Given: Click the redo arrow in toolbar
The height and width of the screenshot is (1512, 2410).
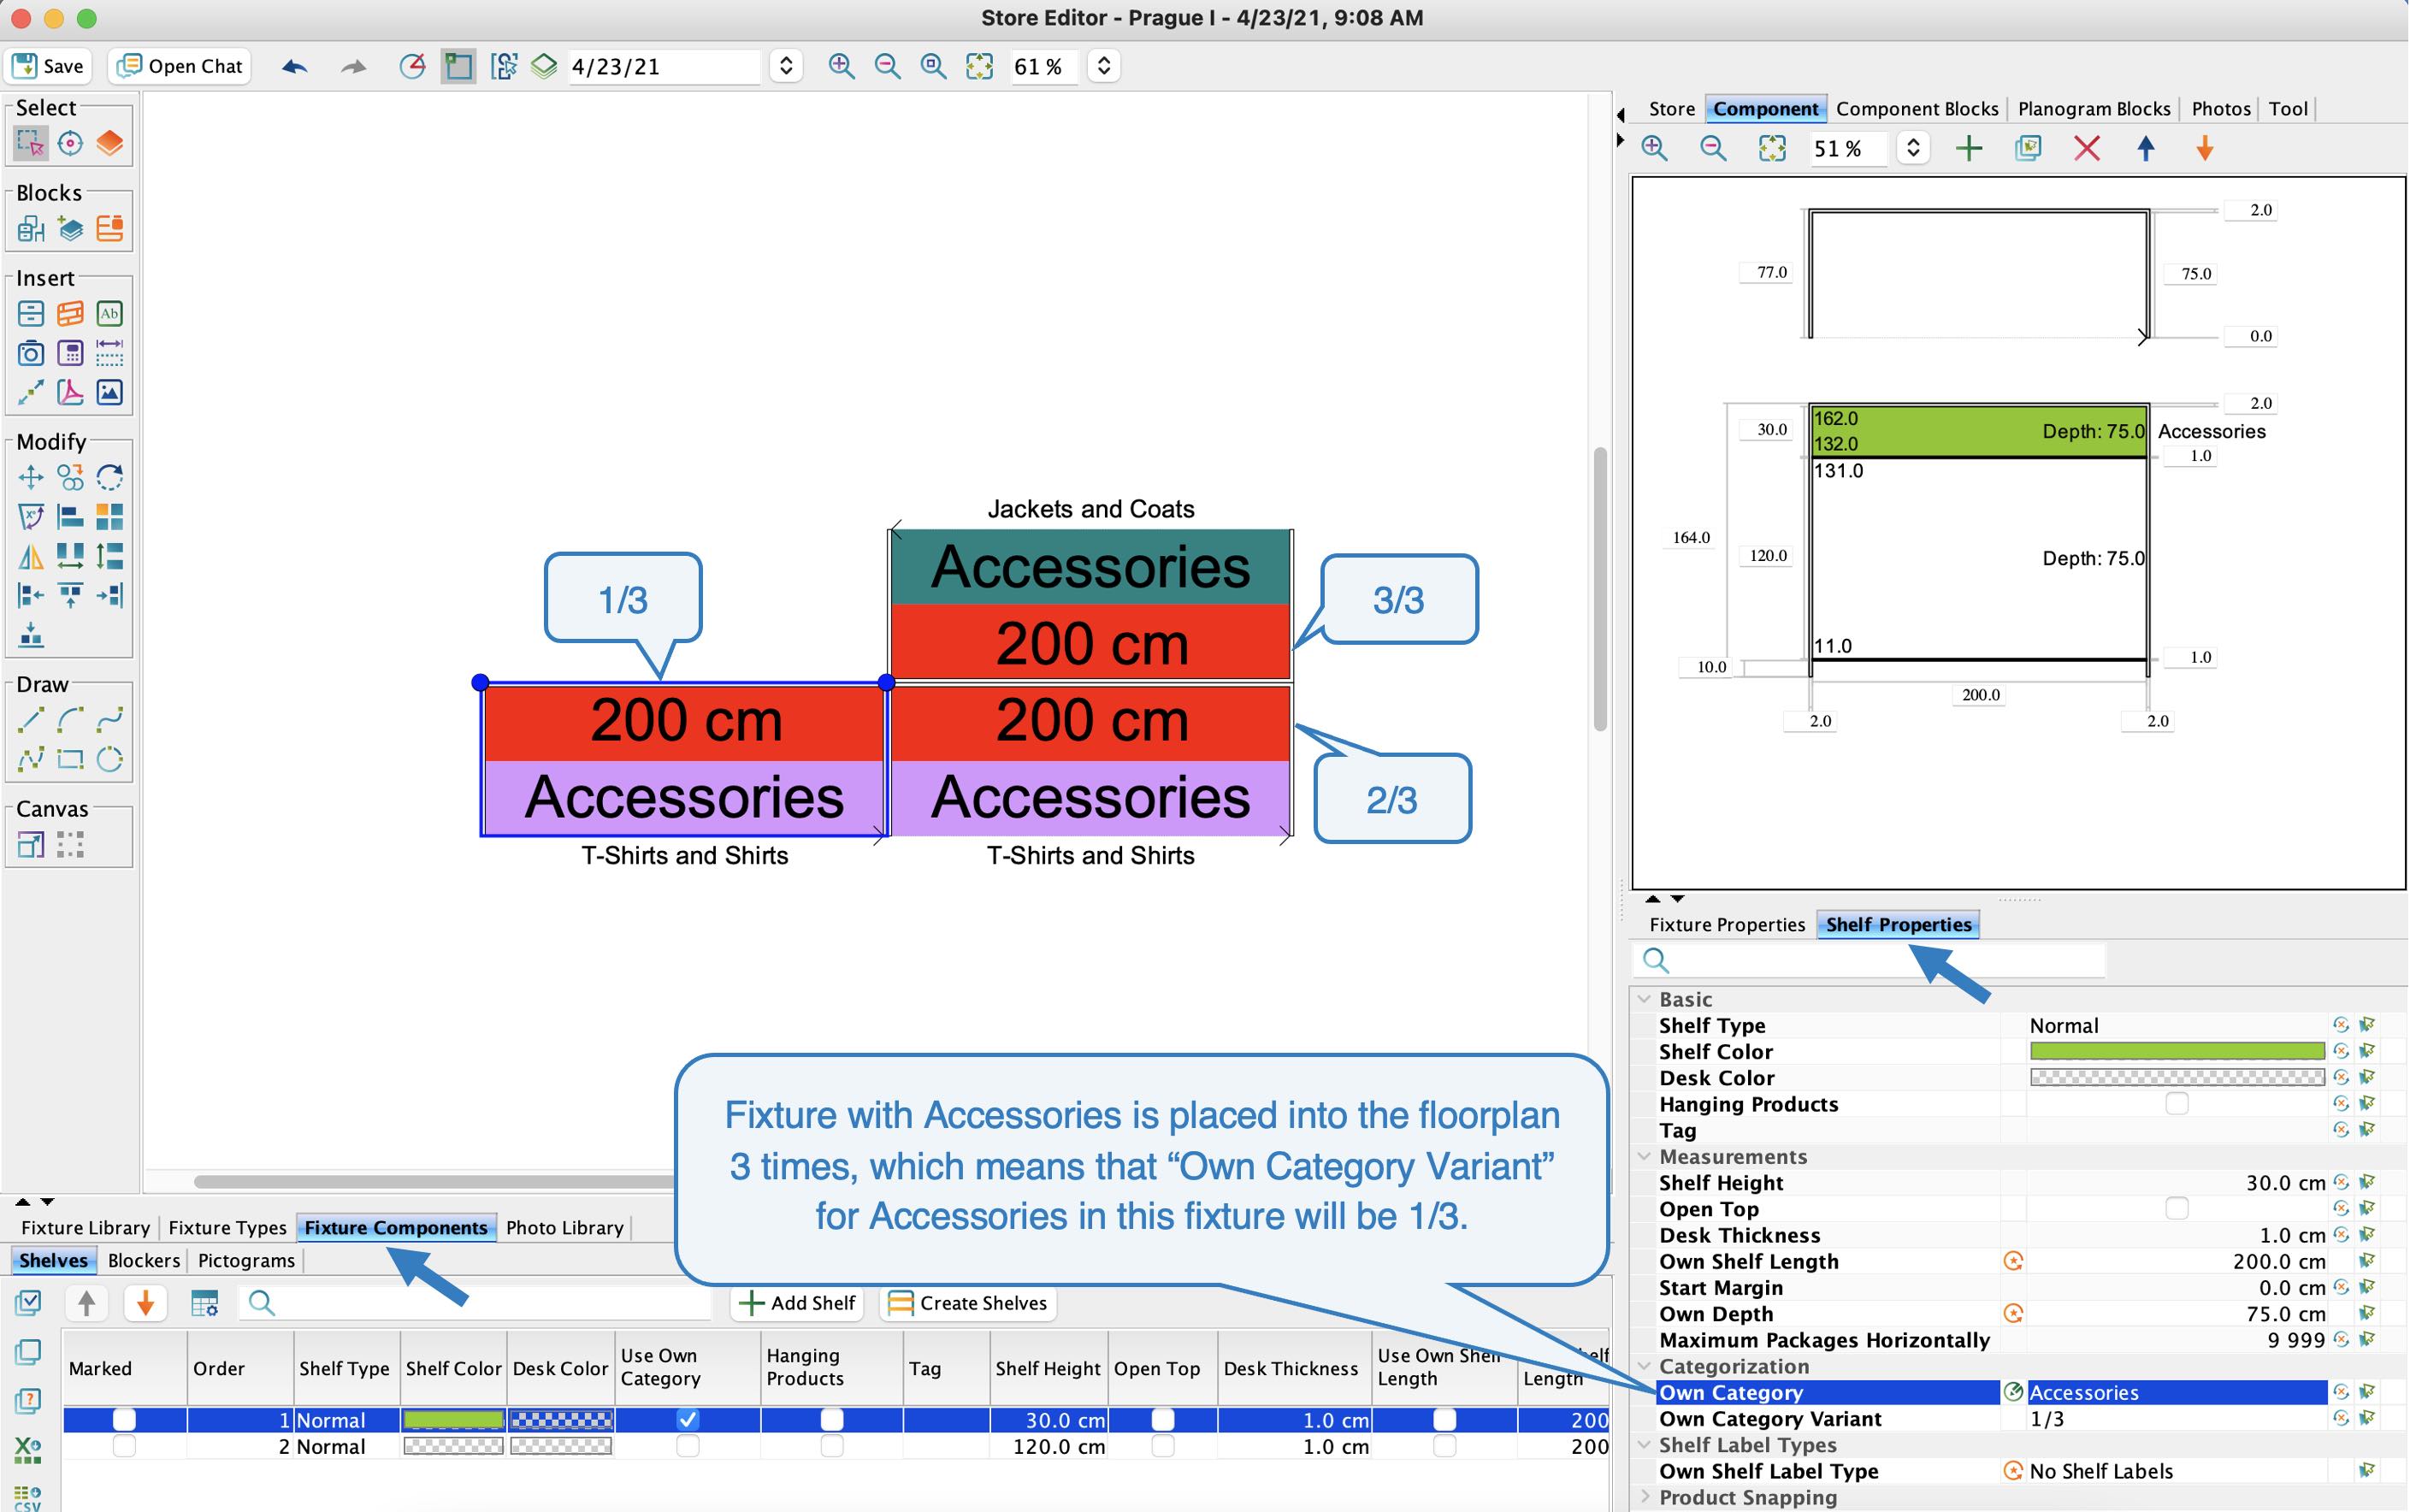Looking at the screenshot, I should click(x=353, y=67).
